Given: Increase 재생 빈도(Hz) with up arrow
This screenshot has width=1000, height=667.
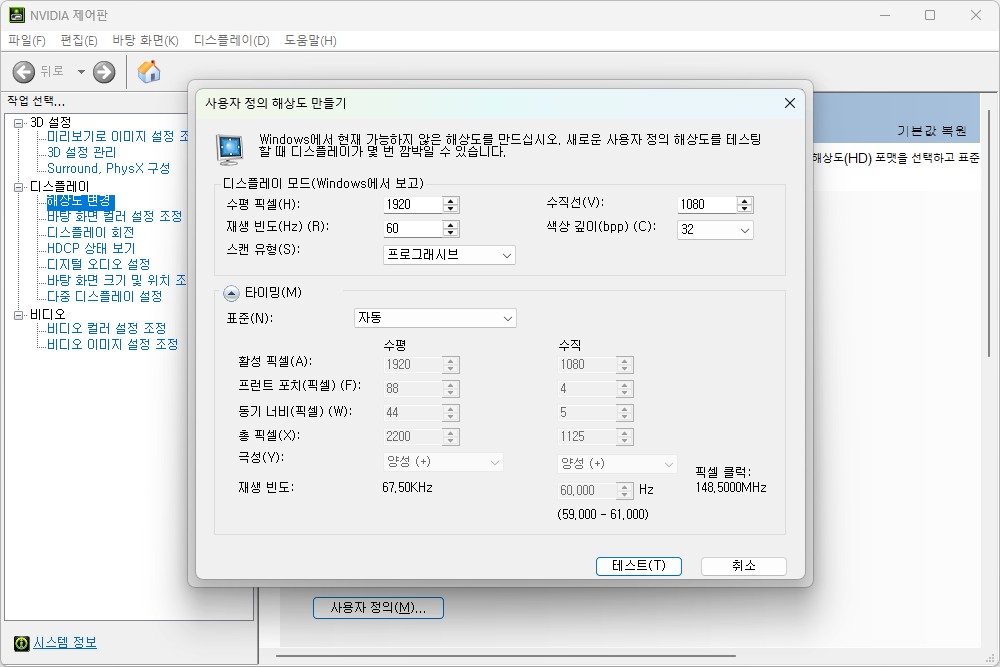Looking at the screenshot, I should click(451, 225).
